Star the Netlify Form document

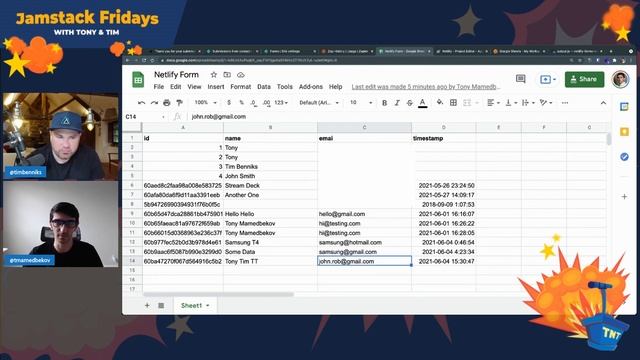point(213,75)
